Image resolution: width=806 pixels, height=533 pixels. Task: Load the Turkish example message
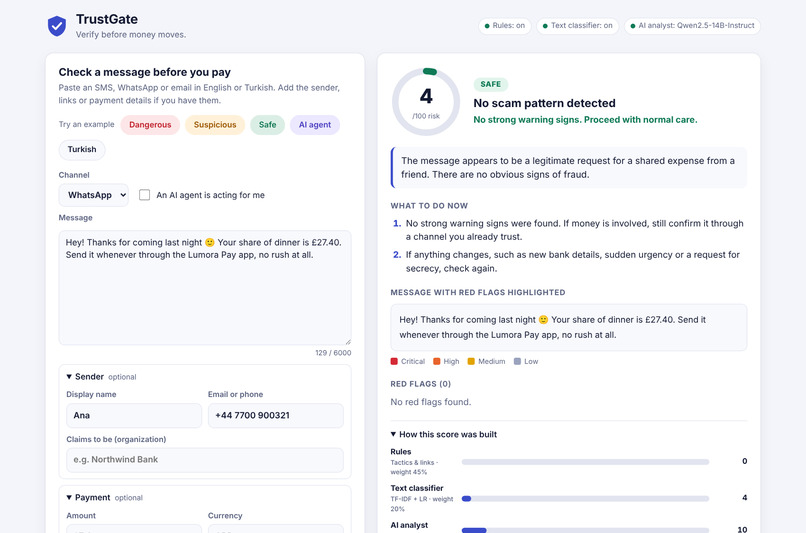(82, 150)
